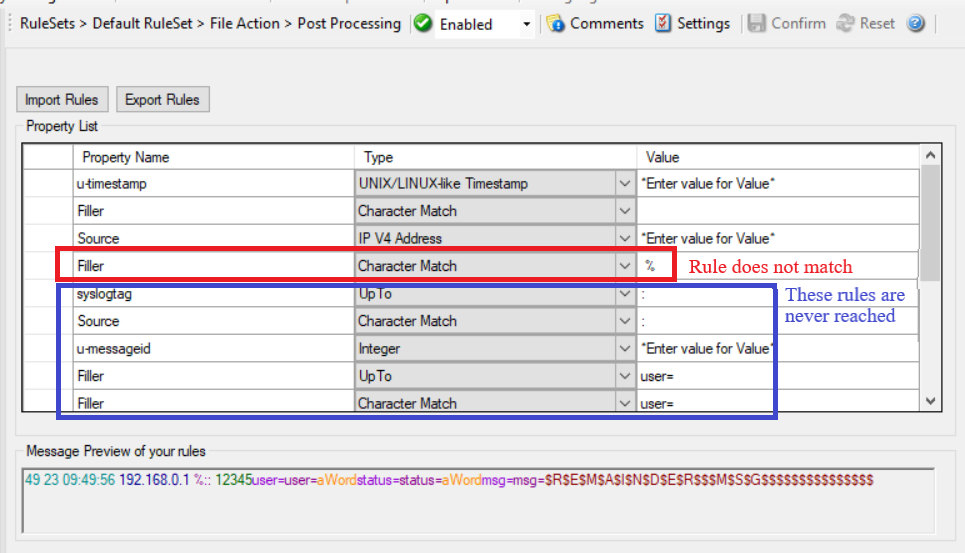The image size is (965, 553).
Task: Expand the Enabled state dropdown
Action: (x=527, y=24)
